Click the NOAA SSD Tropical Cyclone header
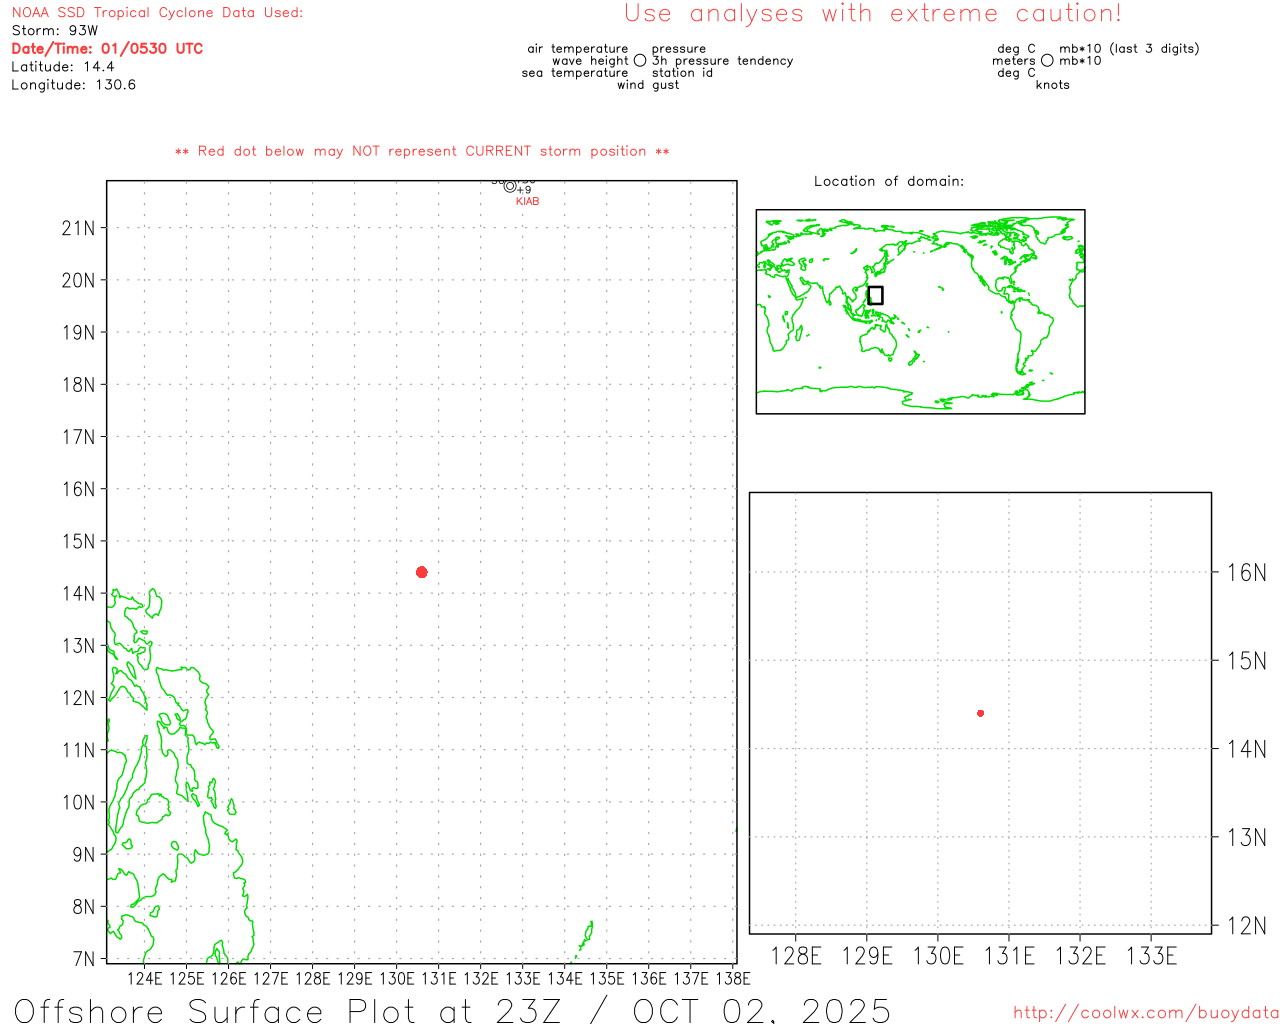Image resolution: width=1280 pixels, height=1024 pixels. (x=157, y=13)
